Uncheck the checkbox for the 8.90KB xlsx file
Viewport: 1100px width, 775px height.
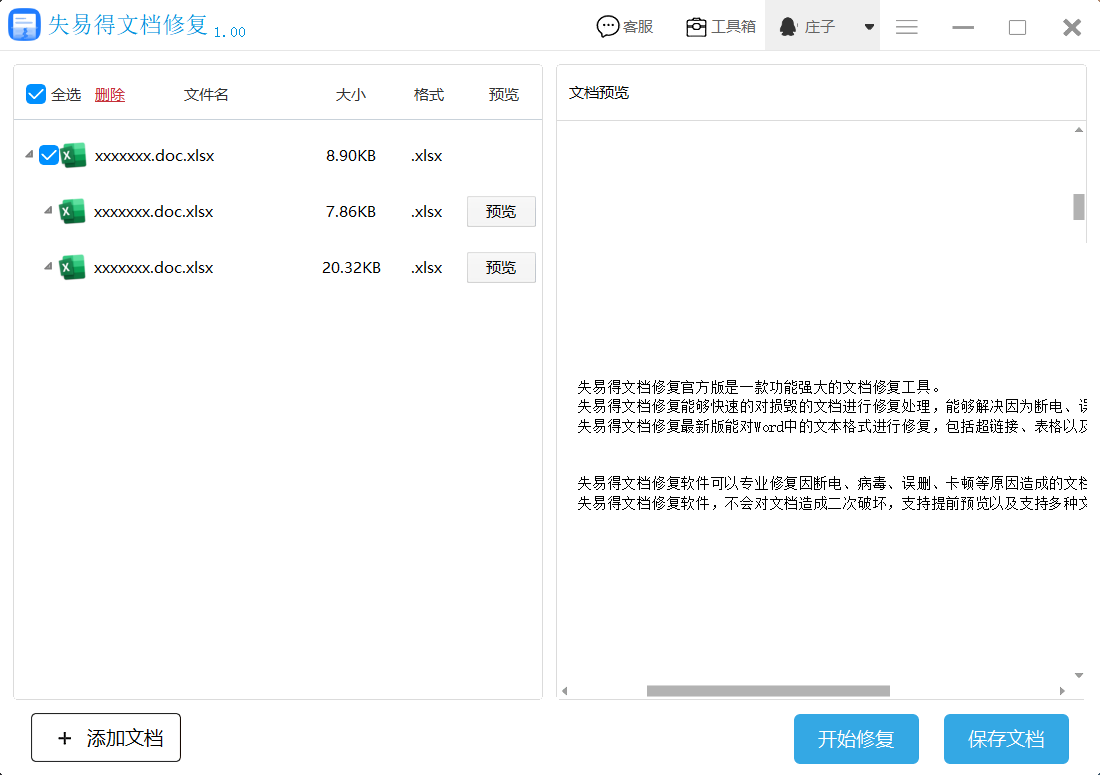pos(49,155)
